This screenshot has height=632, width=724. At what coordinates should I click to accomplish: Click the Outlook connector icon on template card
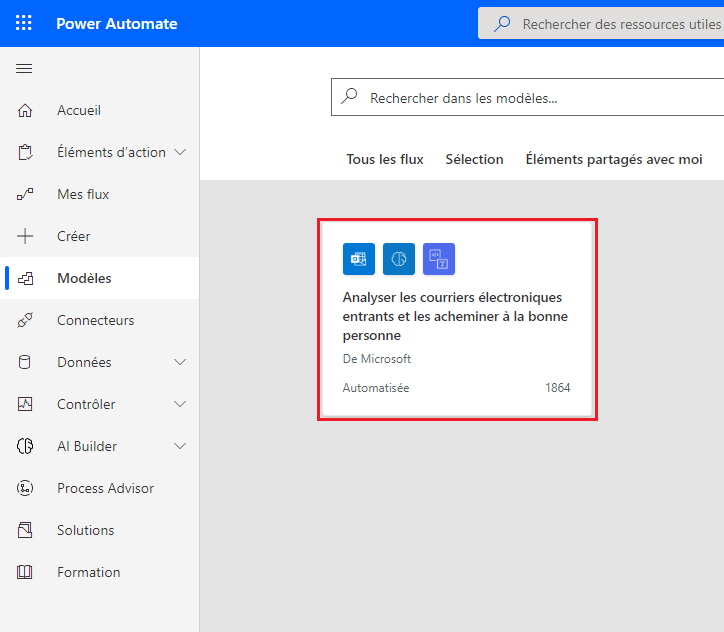tap(359, 259)
